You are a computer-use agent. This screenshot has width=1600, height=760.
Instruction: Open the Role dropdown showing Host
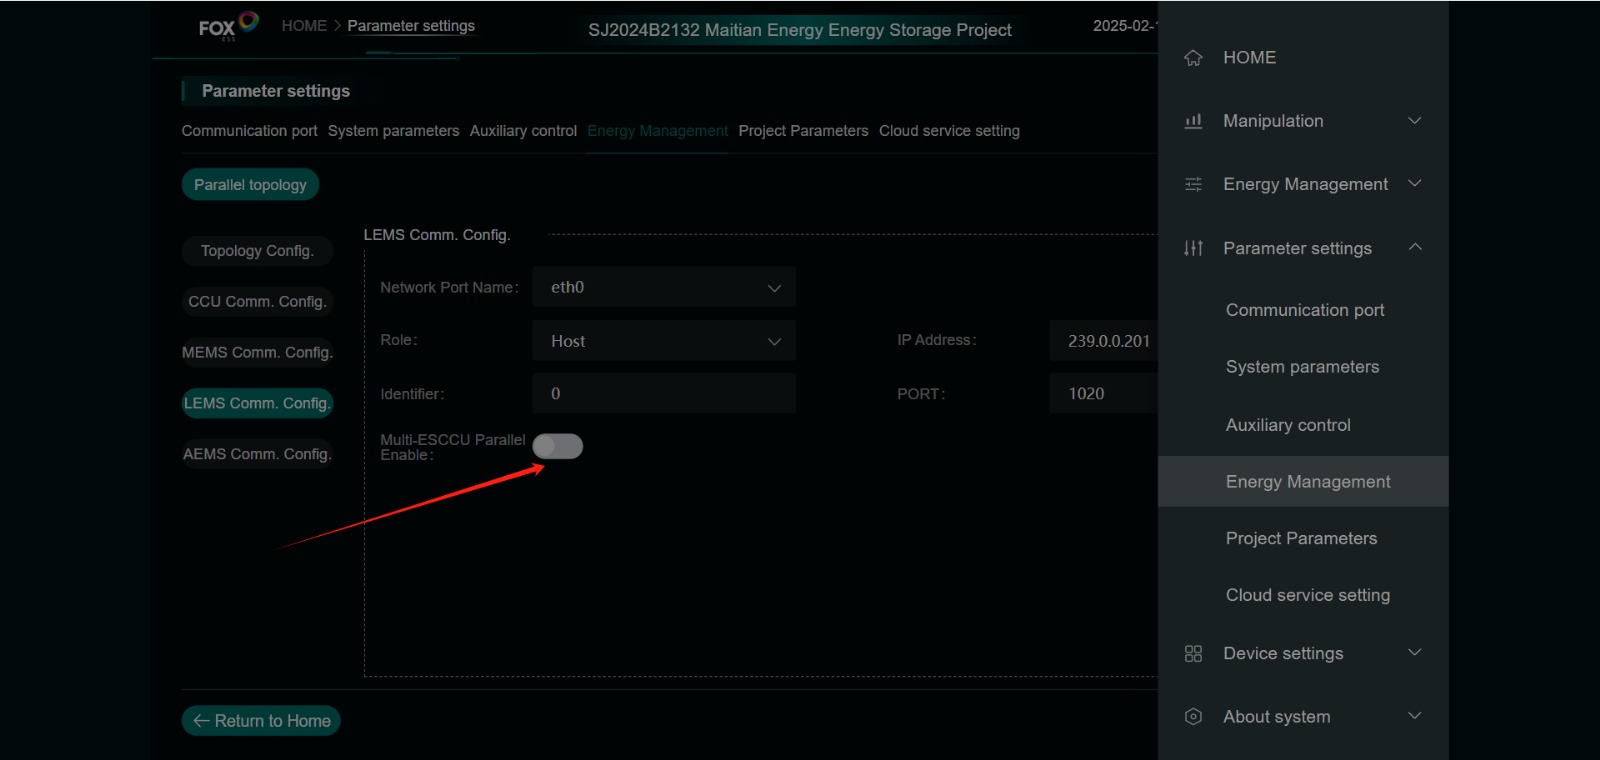click(x=664, y=341)
